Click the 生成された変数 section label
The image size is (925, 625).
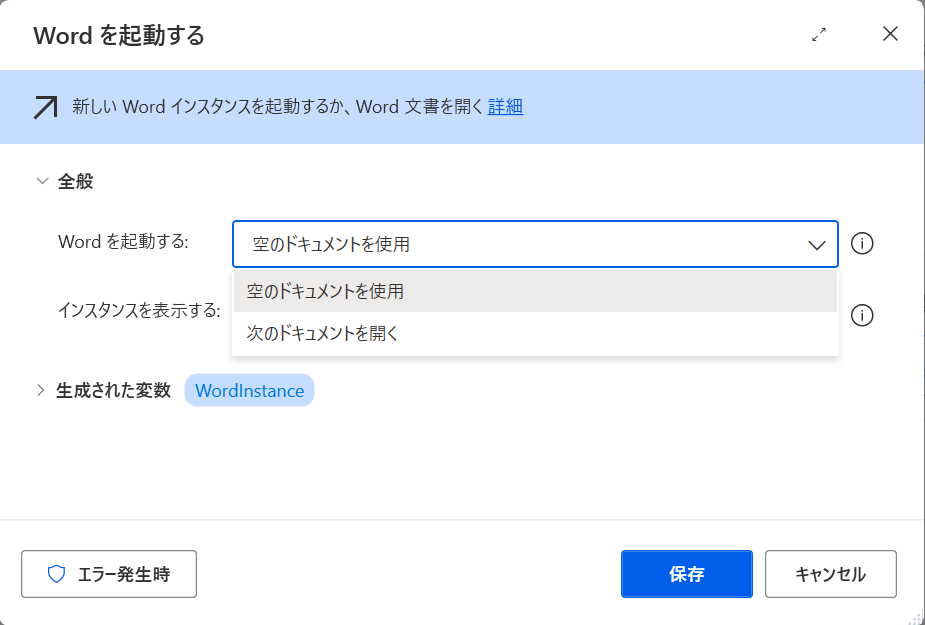[113, 390]
